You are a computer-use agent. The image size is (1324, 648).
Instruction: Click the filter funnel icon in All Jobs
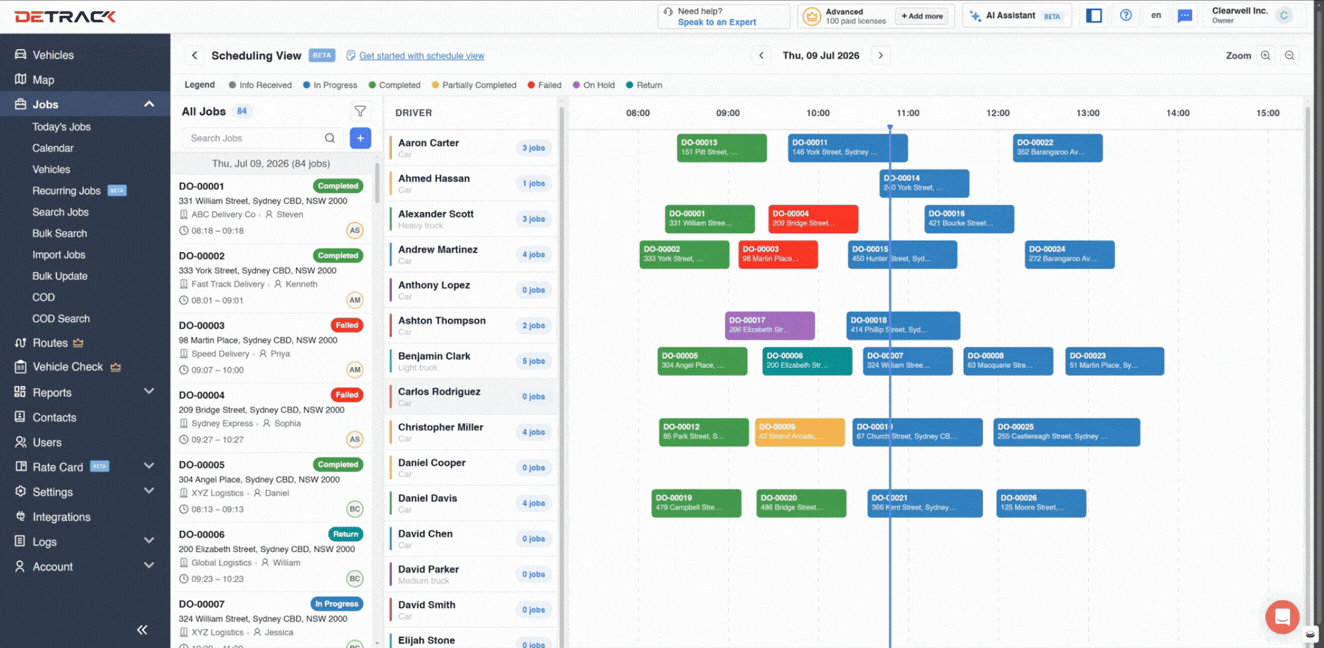360,112
